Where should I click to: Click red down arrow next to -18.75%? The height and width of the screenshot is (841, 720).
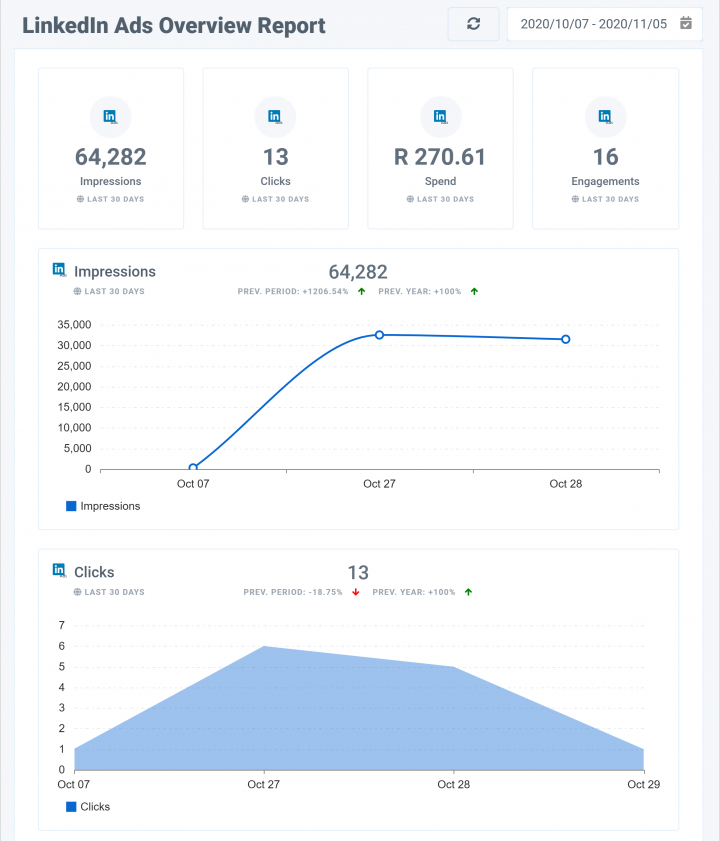tap(356, 592)
